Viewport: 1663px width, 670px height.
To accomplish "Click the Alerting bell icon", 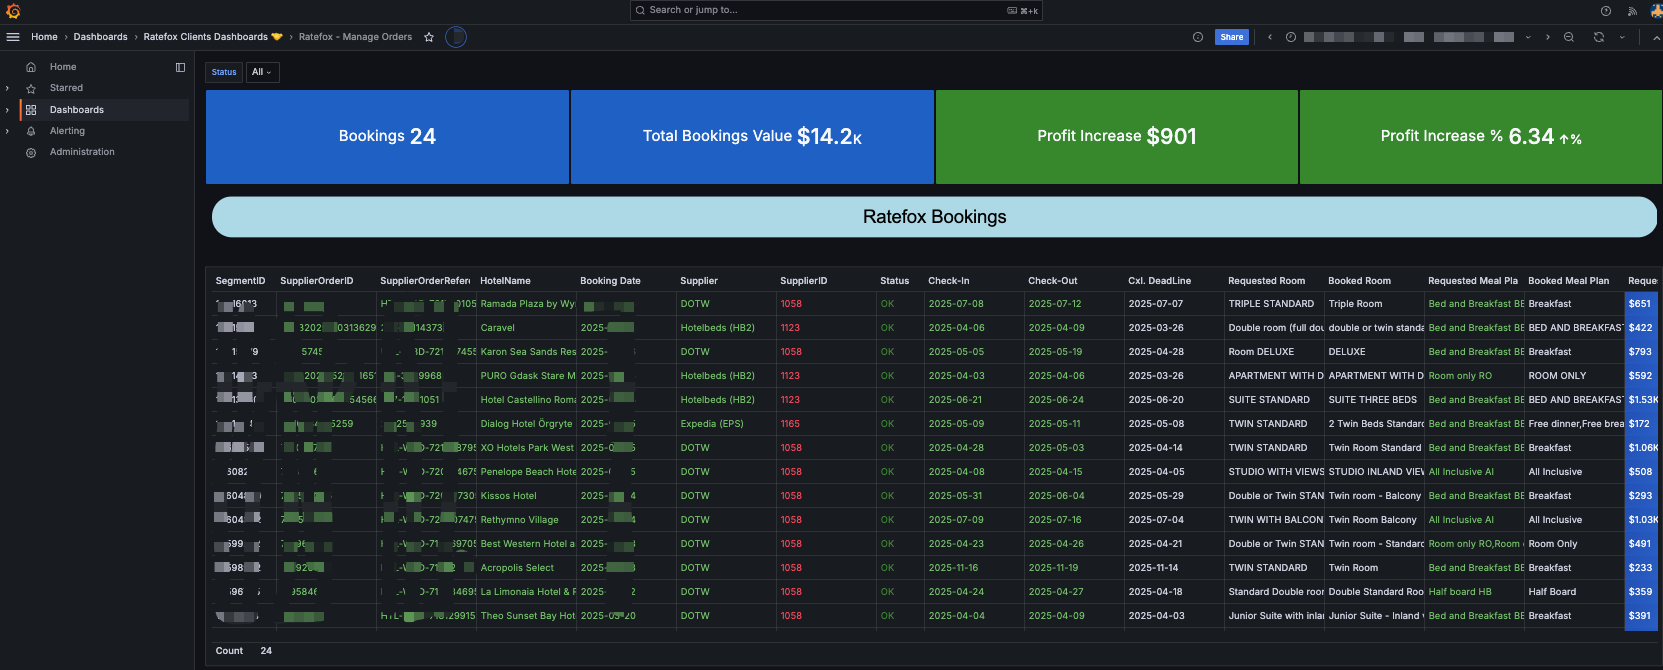I will coord(31,131).
